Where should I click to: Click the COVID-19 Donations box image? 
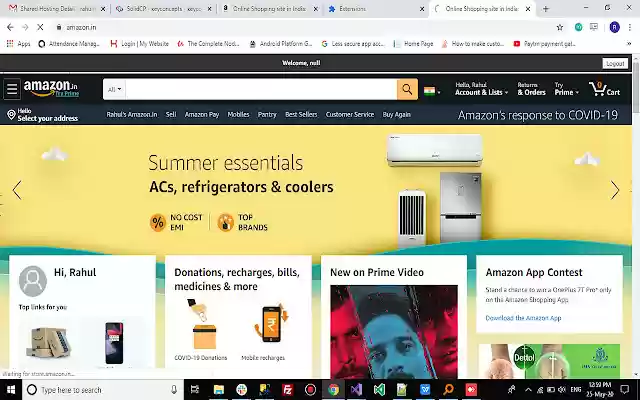click(203, 324)
